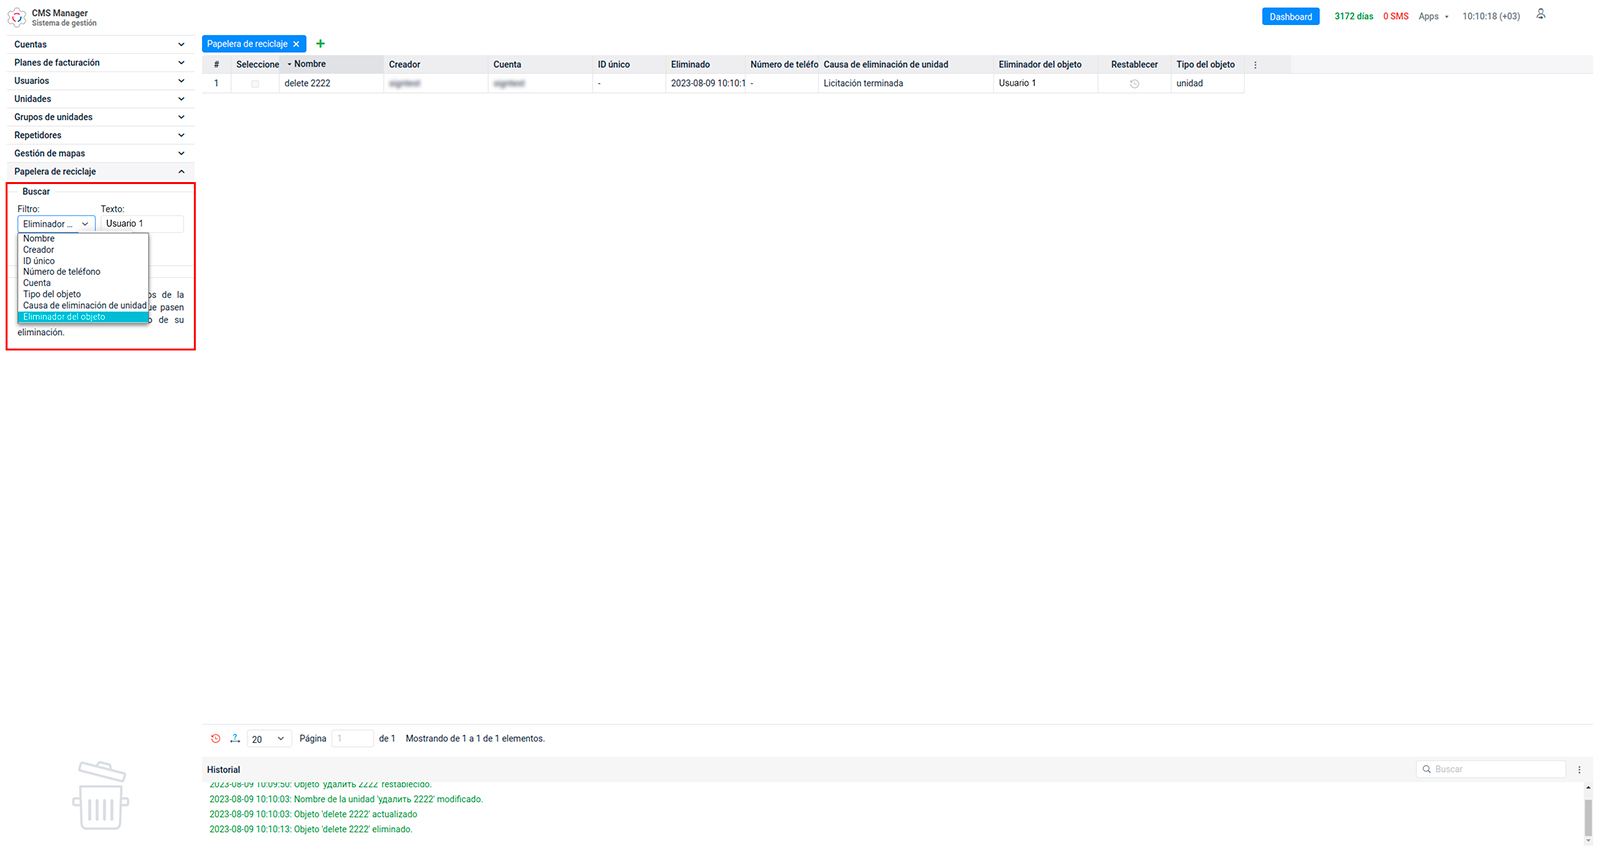
Task: Expand the Cuentas section
Action: coord(100,45)
